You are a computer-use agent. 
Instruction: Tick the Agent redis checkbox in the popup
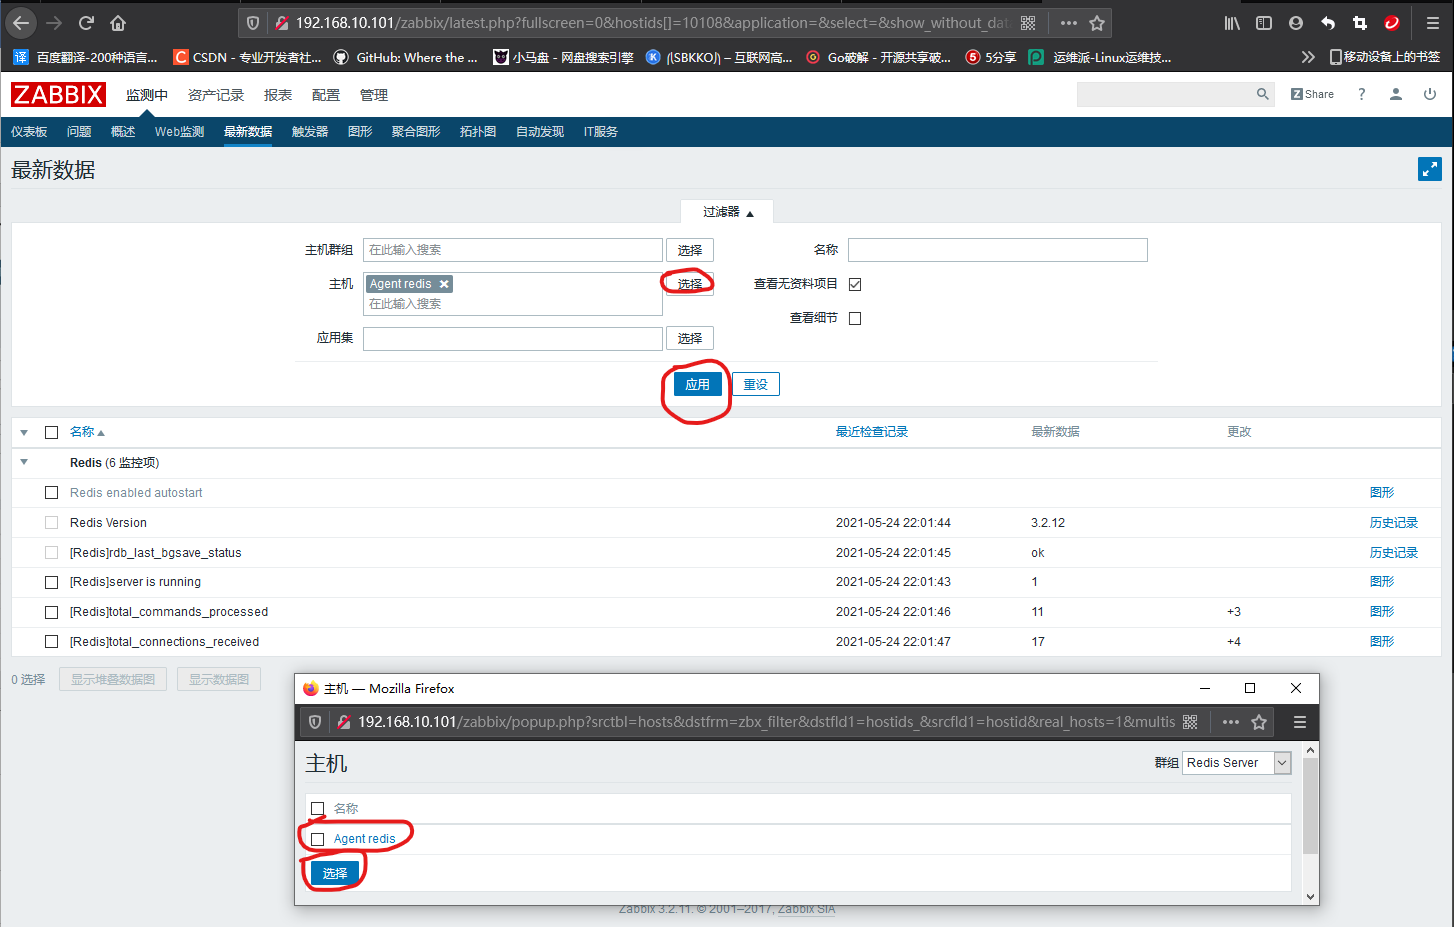pyautogui.click(x=318, y=839)
